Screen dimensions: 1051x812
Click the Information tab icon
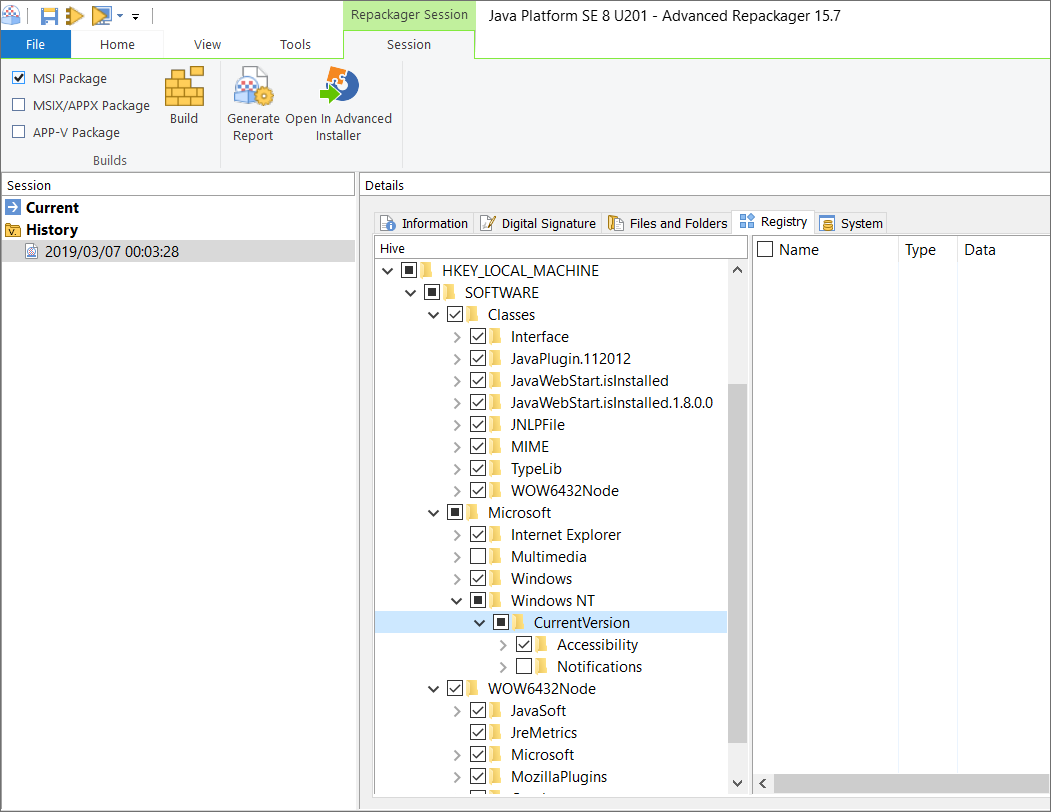[387, 223]
